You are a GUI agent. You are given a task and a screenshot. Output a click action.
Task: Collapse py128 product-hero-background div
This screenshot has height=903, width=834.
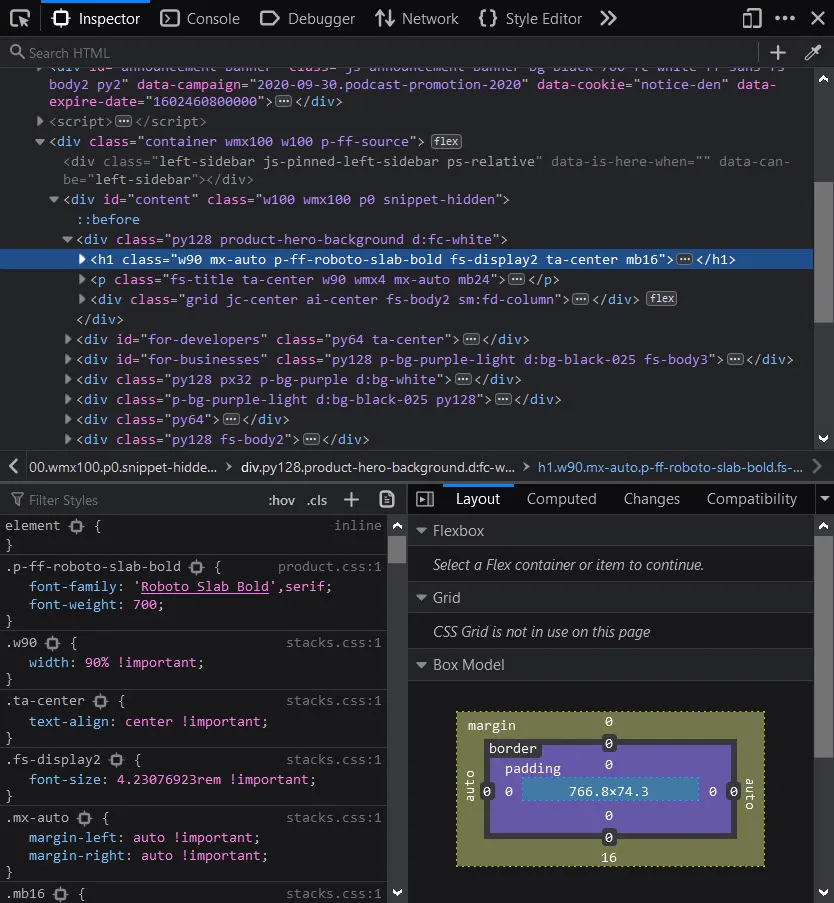(x=67, y=239)
